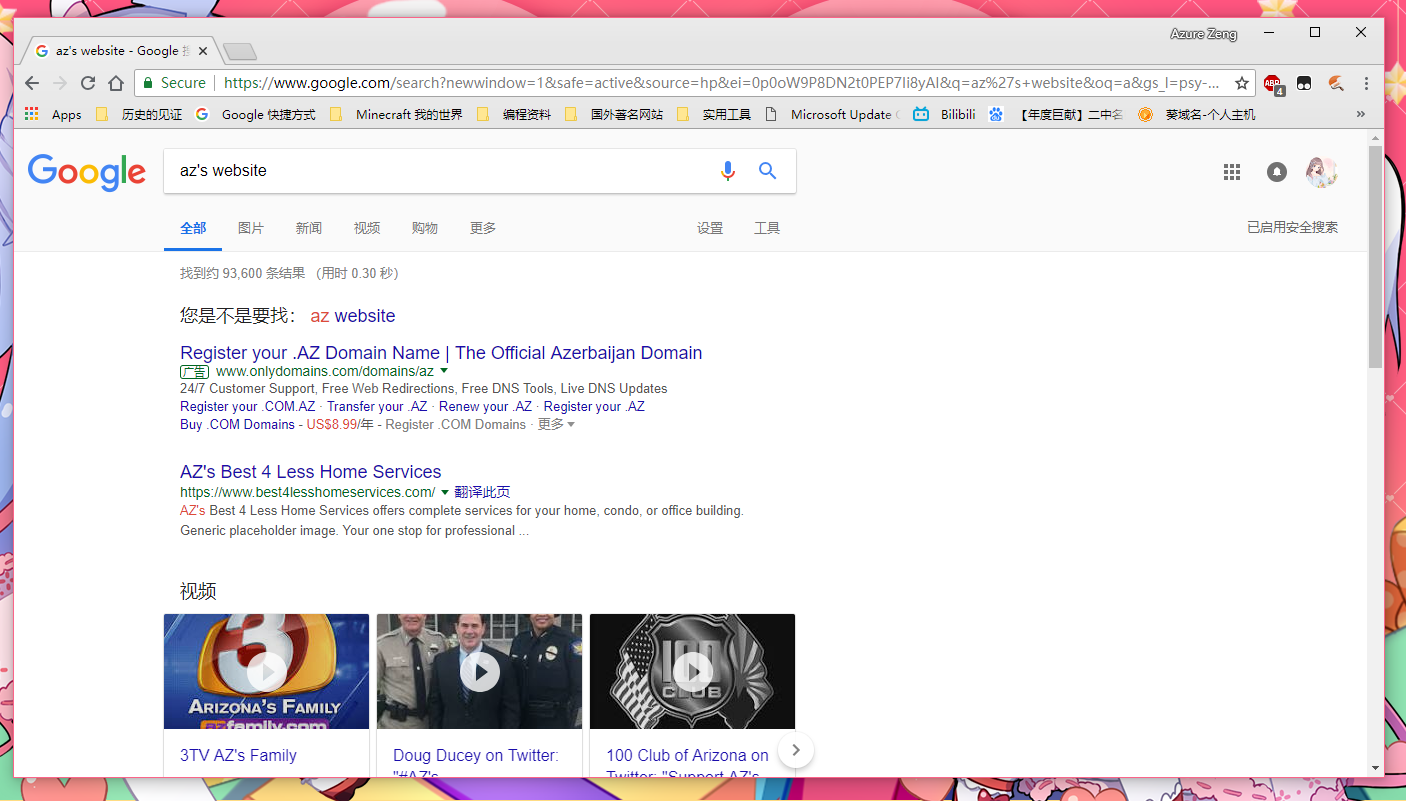Viewport: 1406px width, 801px height.
Task: Expand 更多 dropdown under the domain ad
Action: [556, 425]
